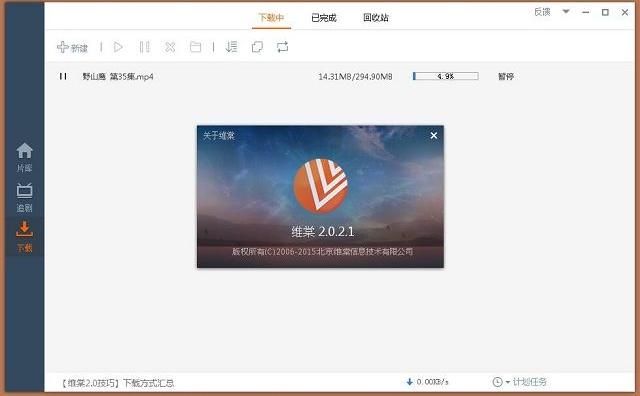This screenshot has height=396, width=640.
Task: Click the download speed 0.00KB/s indicator
Action: tap(427, 382)
